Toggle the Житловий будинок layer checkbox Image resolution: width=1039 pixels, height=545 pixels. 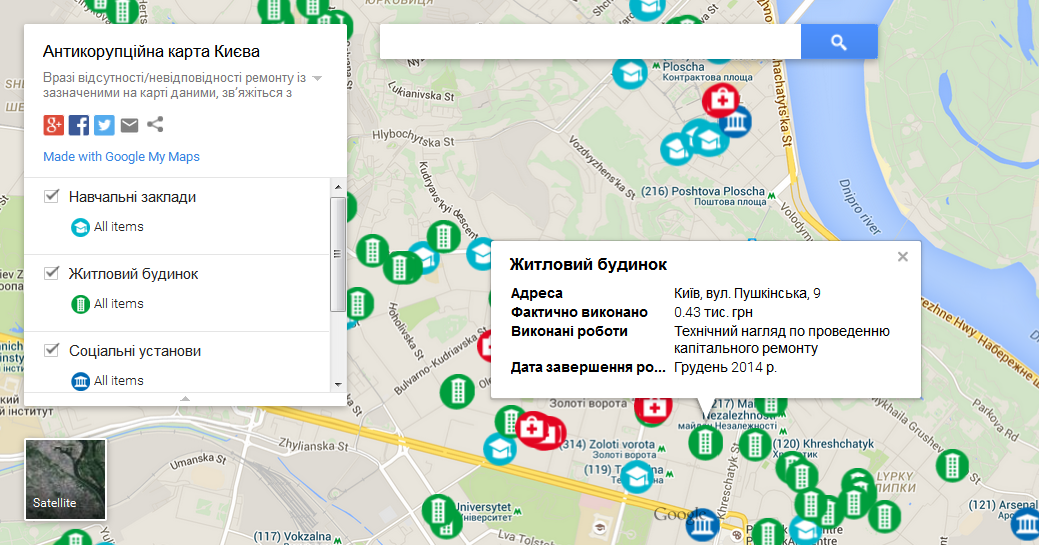coord(52,273)
